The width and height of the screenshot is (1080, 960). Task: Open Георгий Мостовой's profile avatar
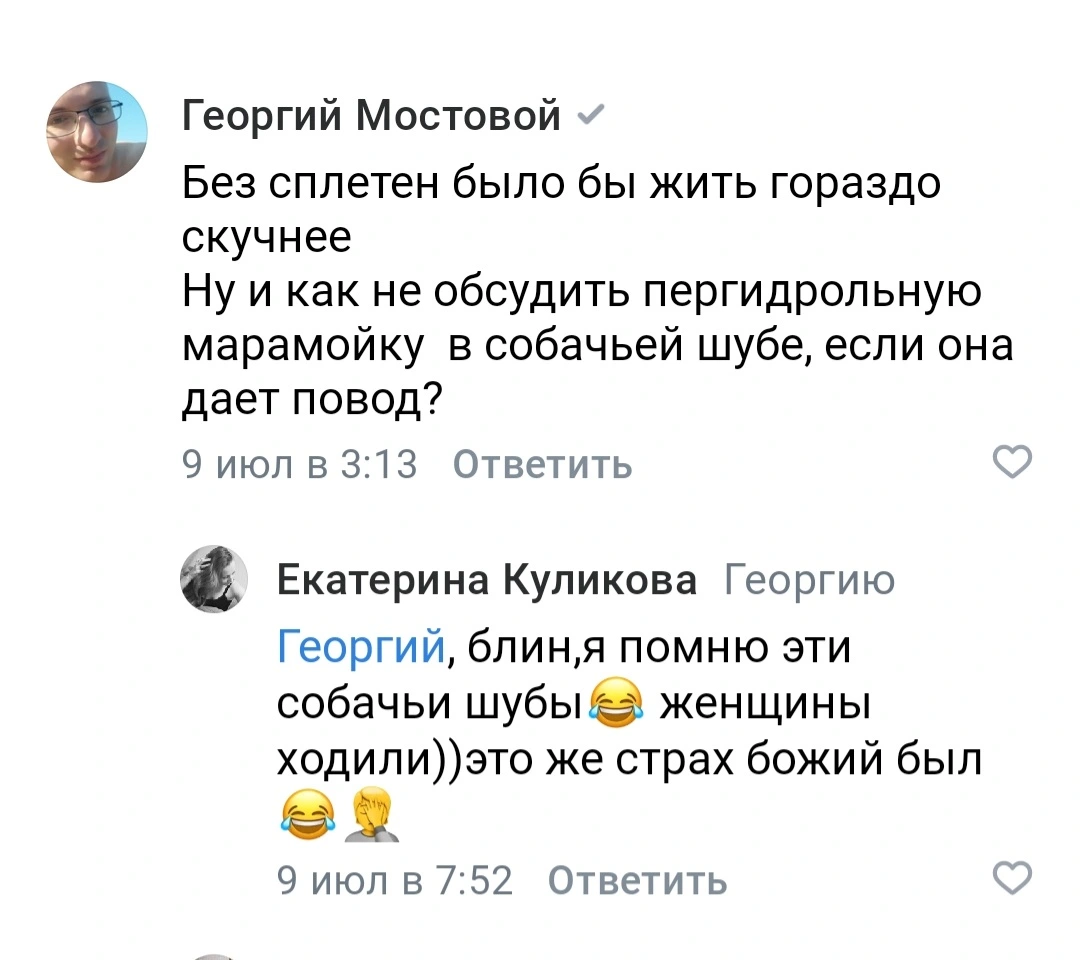coord(97,132)
